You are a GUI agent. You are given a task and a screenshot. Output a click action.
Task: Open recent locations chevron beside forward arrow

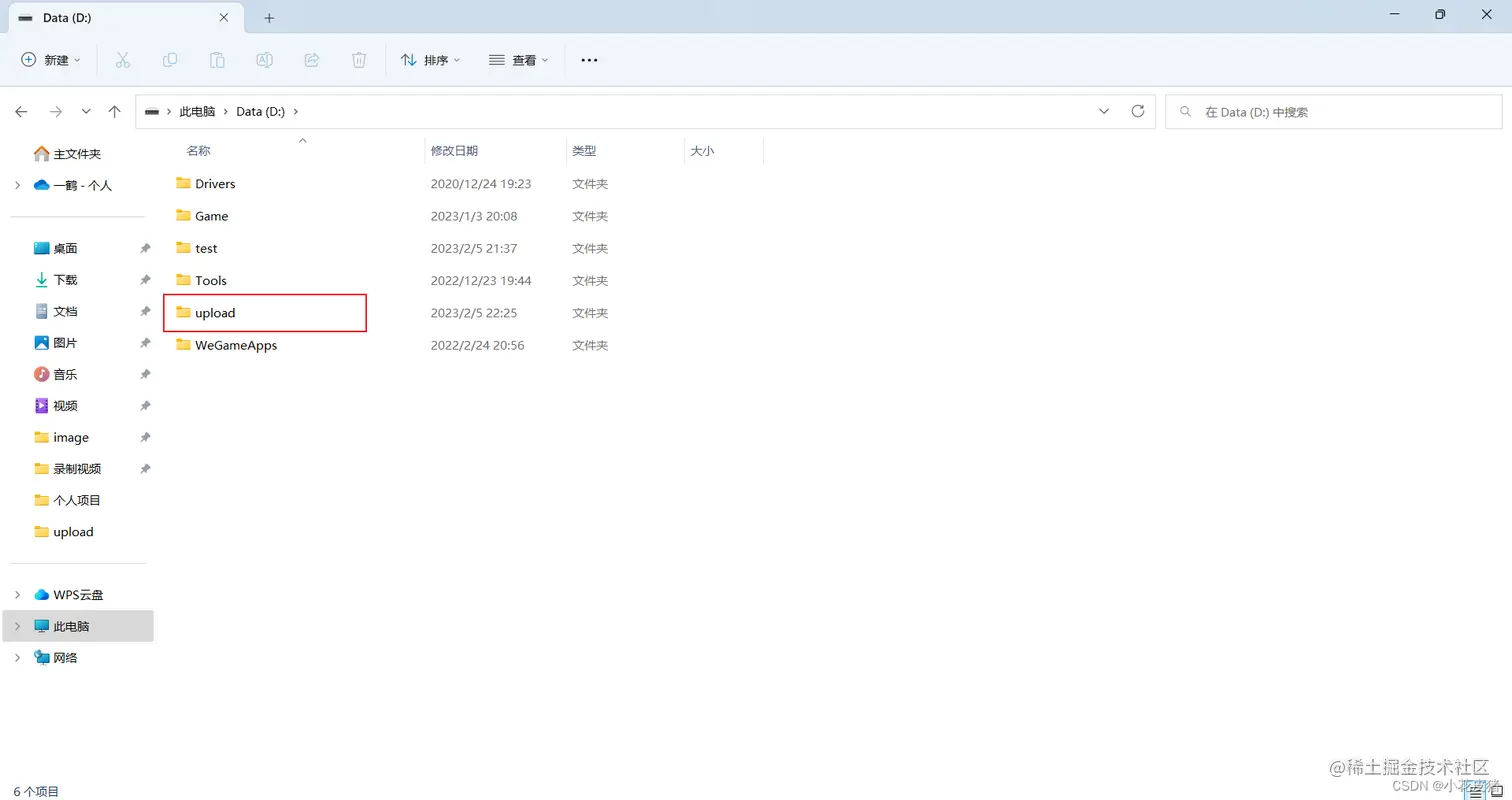86,112
